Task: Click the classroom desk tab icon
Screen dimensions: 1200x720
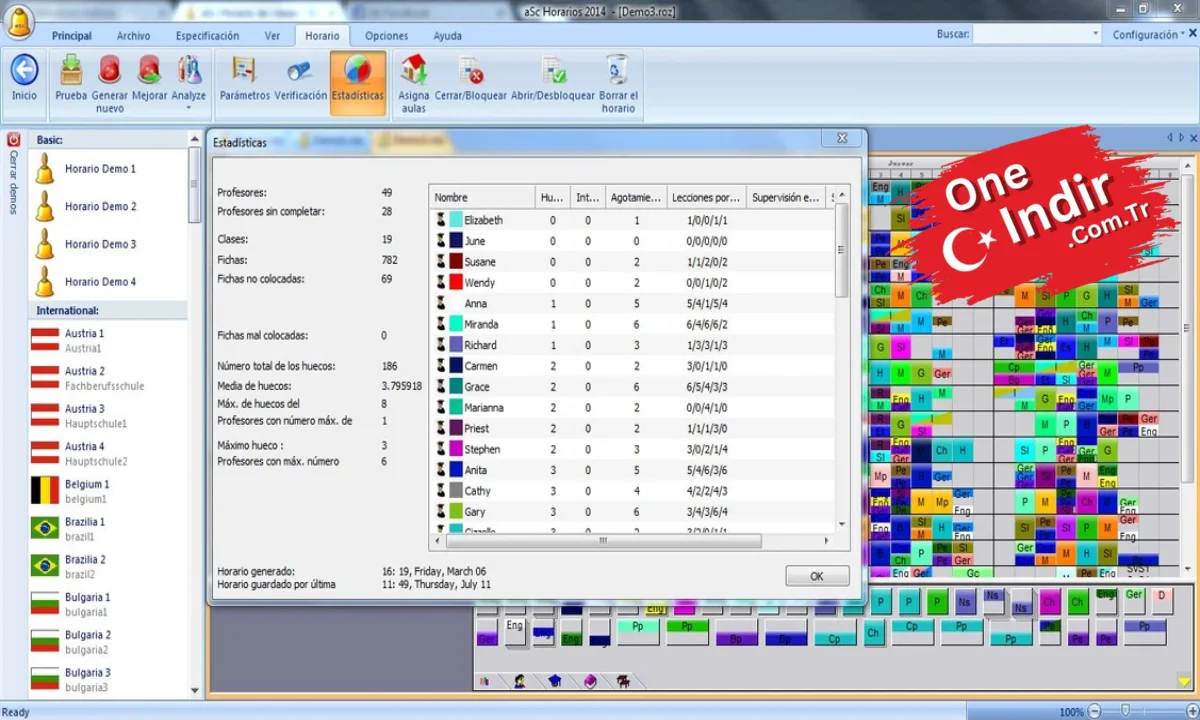Action: click(x=622, y=681)
